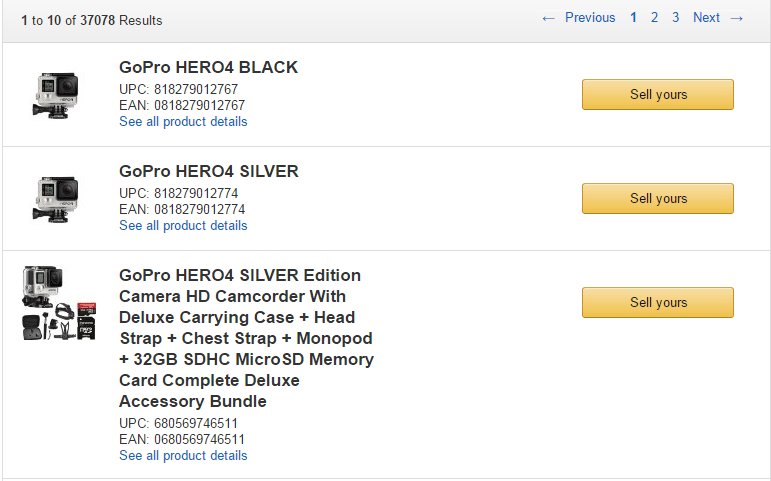
Task: Click the 37078 Results count text
Action: point(121,21)
